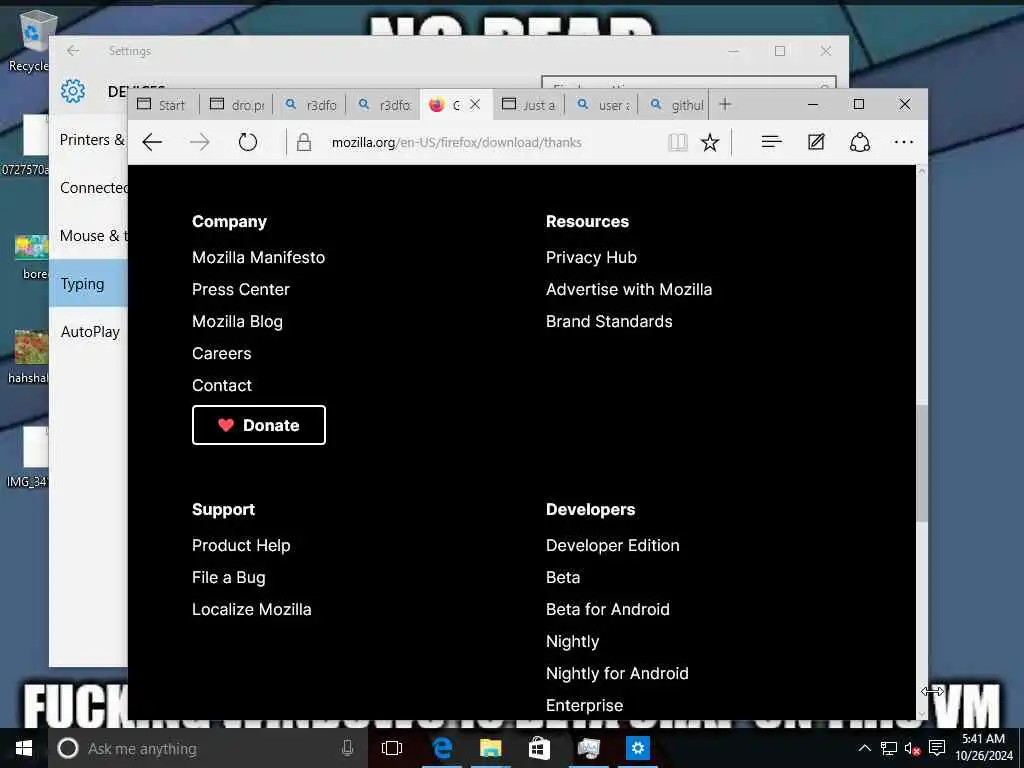The width and height of the screenshot is (1024, 768).
Task: Click the Edge page scrollbar thumb
Action: [921, 463]
